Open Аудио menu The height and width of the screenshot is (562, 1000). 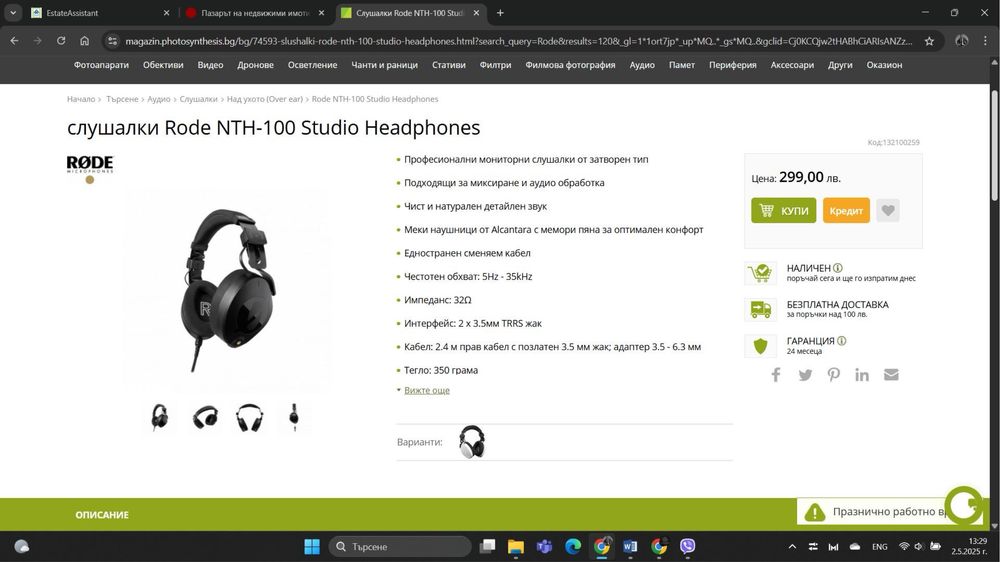click(642, 65)
